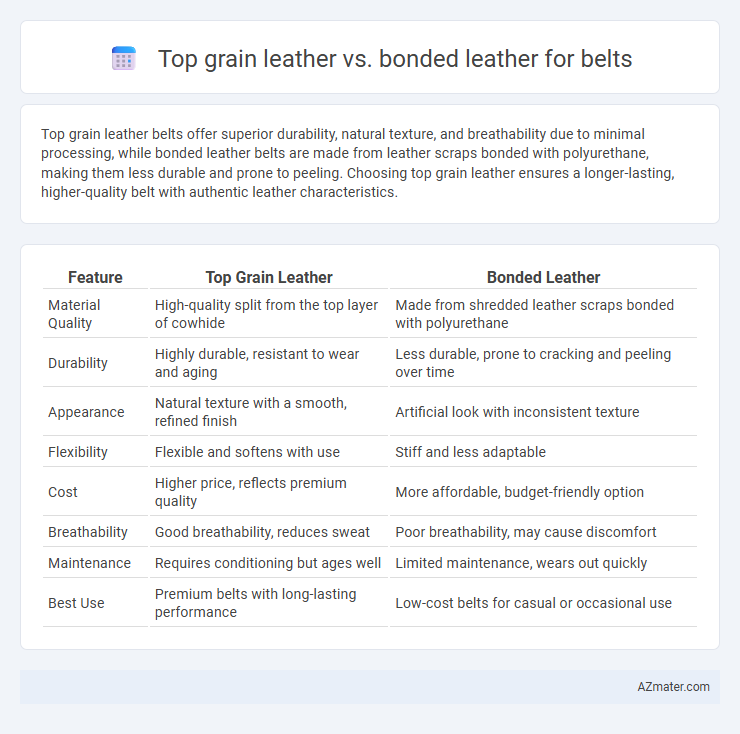Screen dimensions: 740x734
Task: Select 'More affordable, budget-friendly option' cell
Action: click(520, 492)
